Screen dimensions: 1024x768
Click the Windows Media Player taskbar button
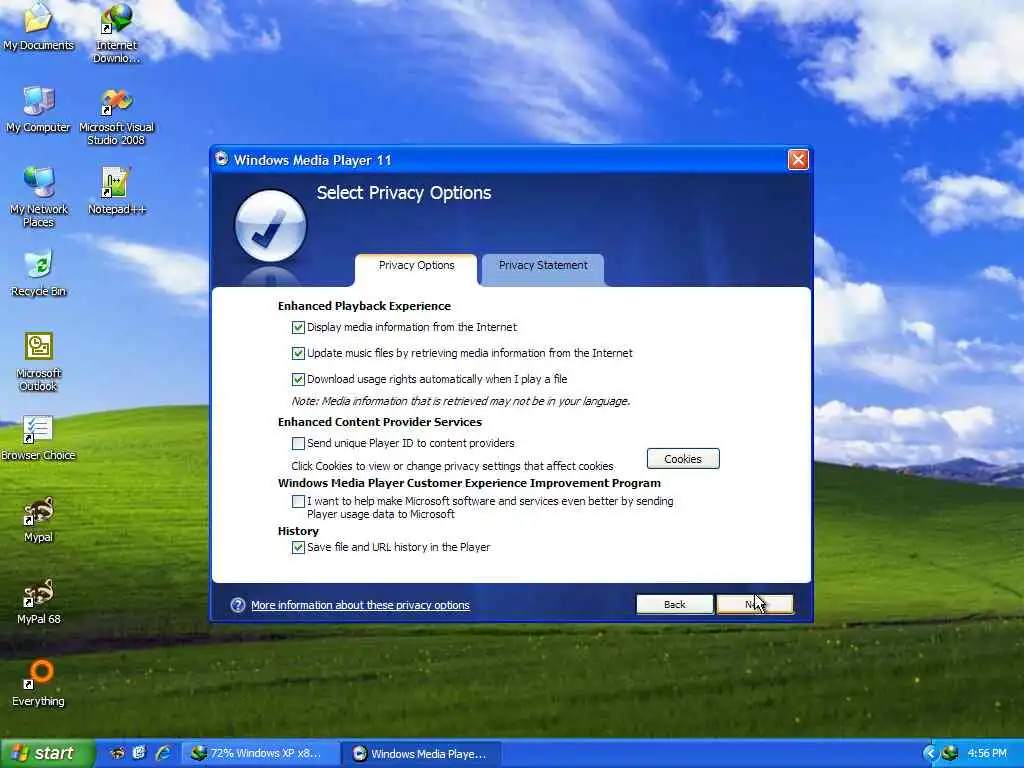coord(422,754)
